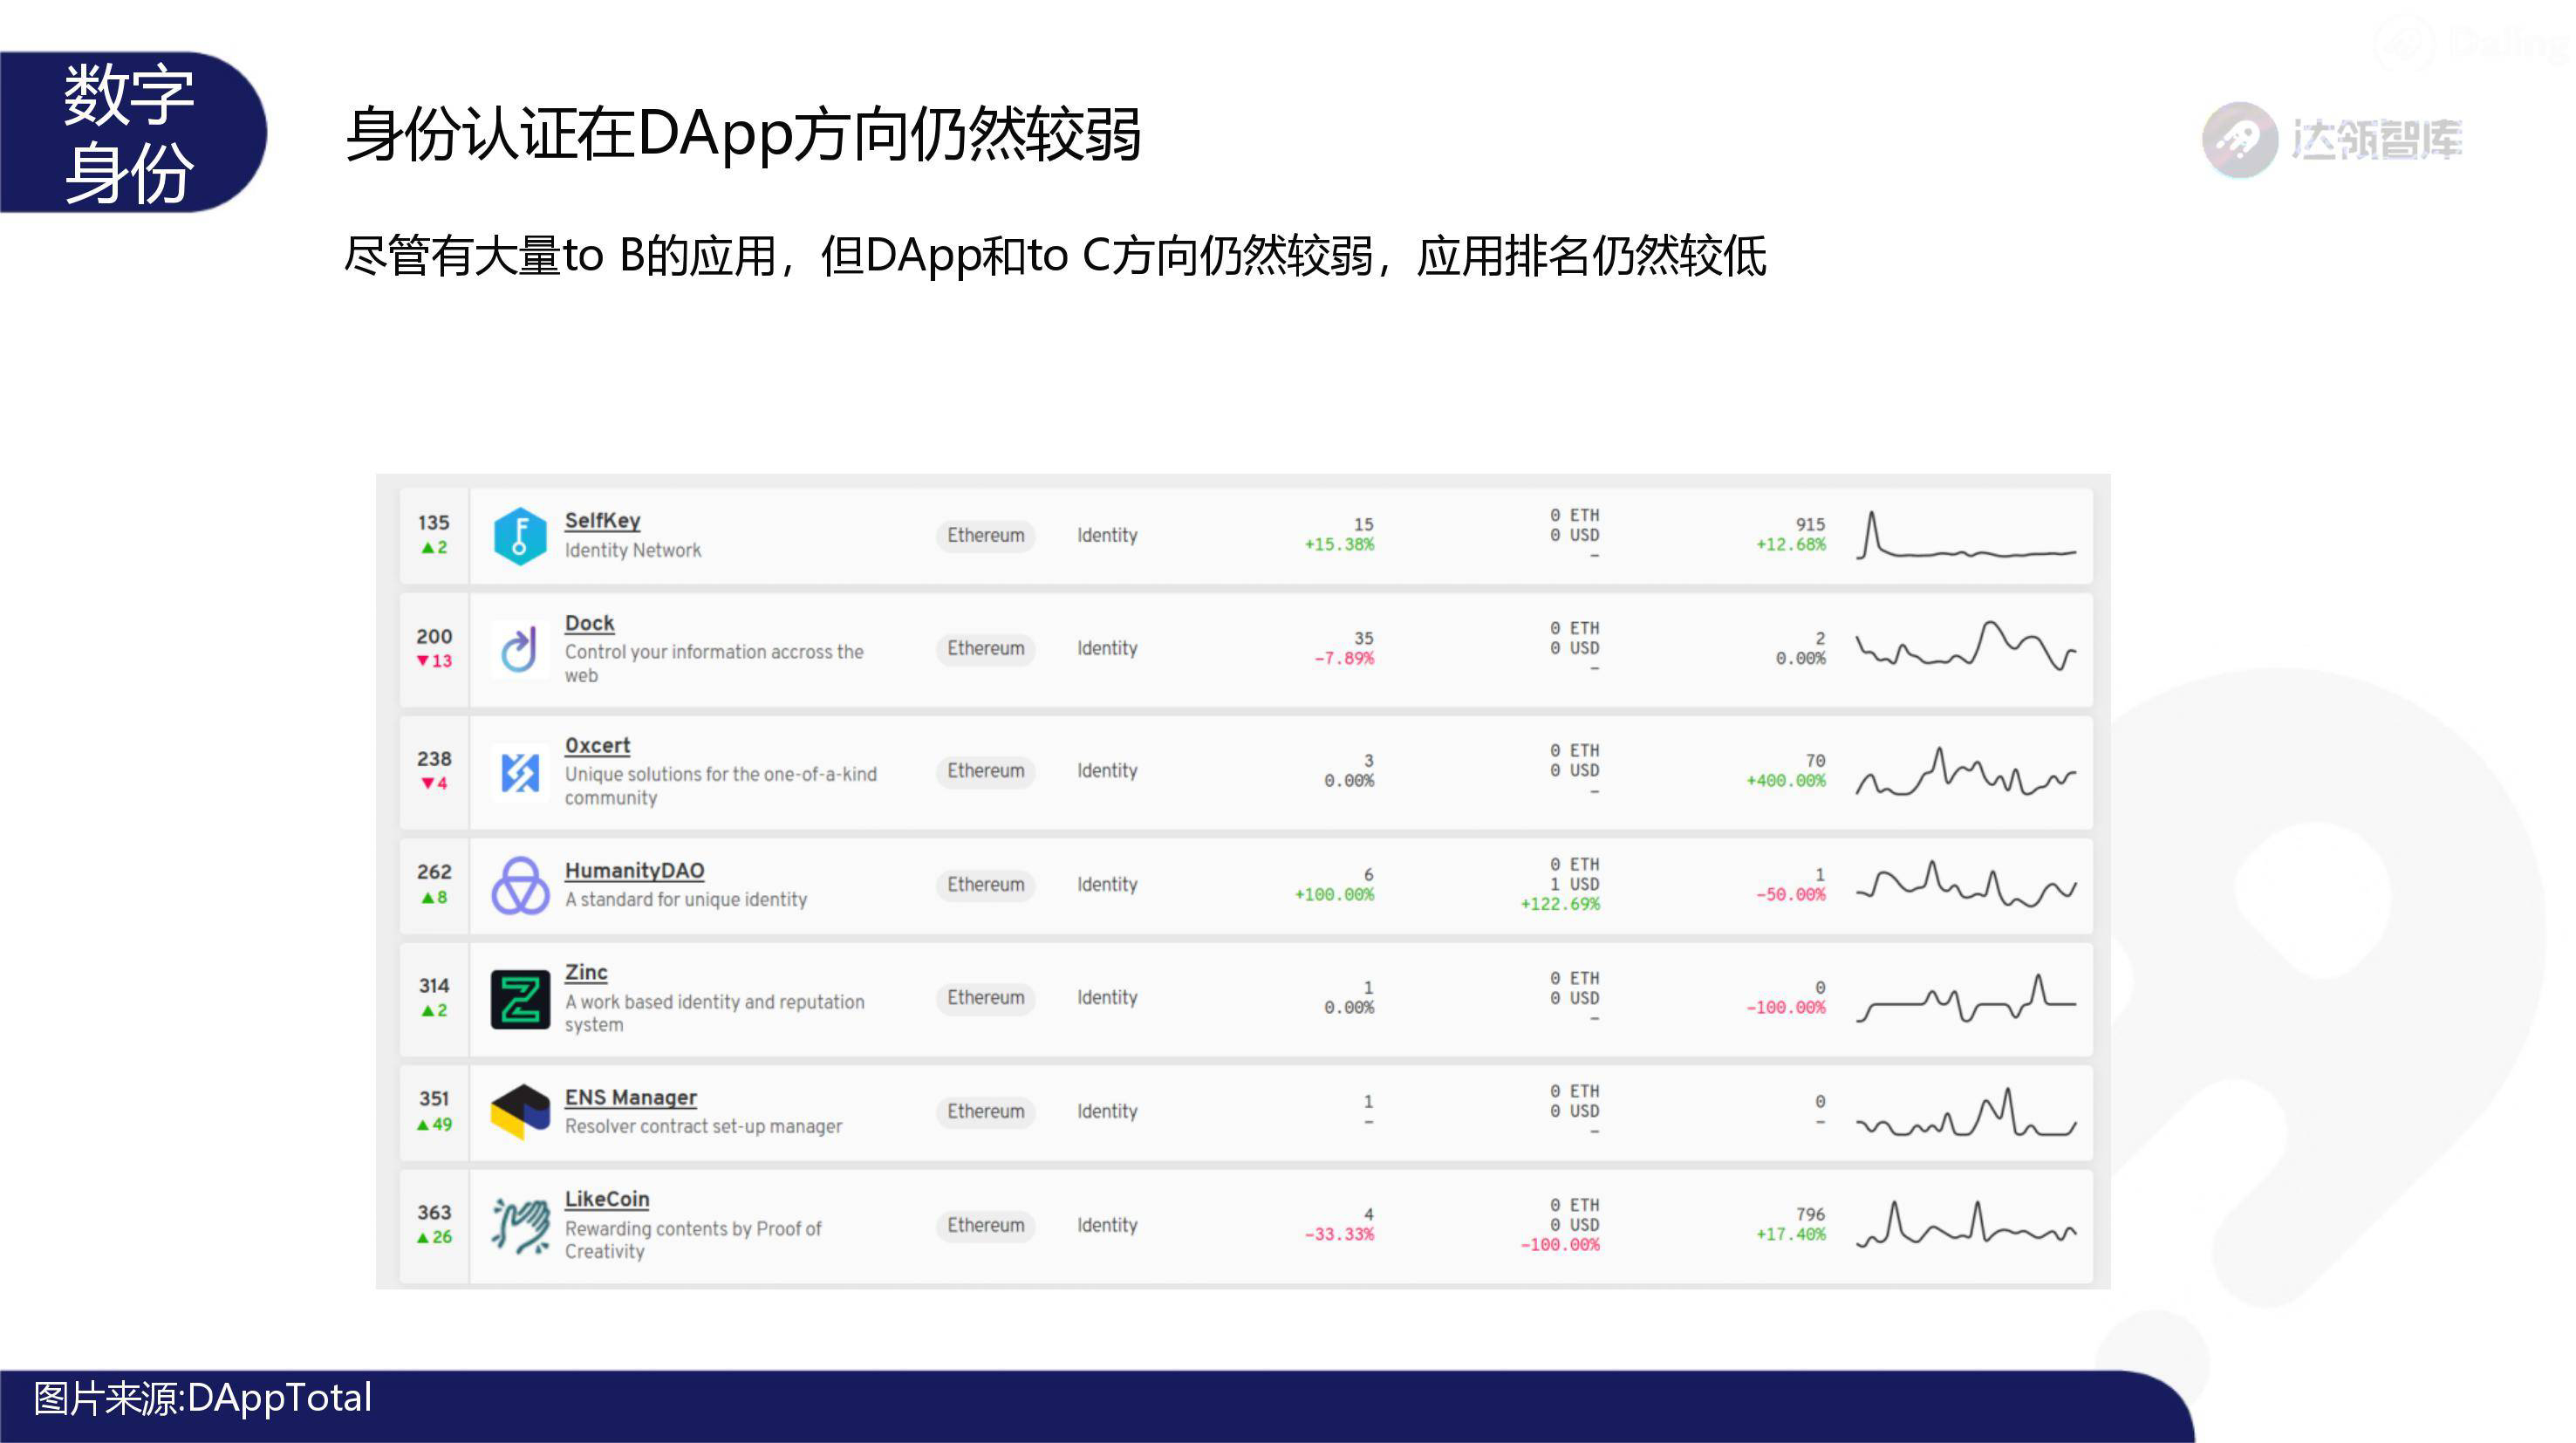The width and height of the screenshot is (2576, 1443).
Task: Click the +15.38% user change value
Action: click(x=1339, y=545)
